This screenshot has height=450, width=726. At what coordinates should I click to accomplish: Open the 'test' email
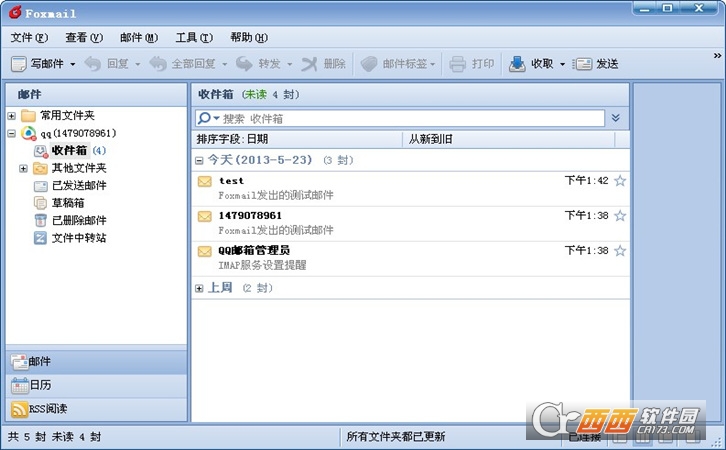pyautogui.click(x=410, y=188)
